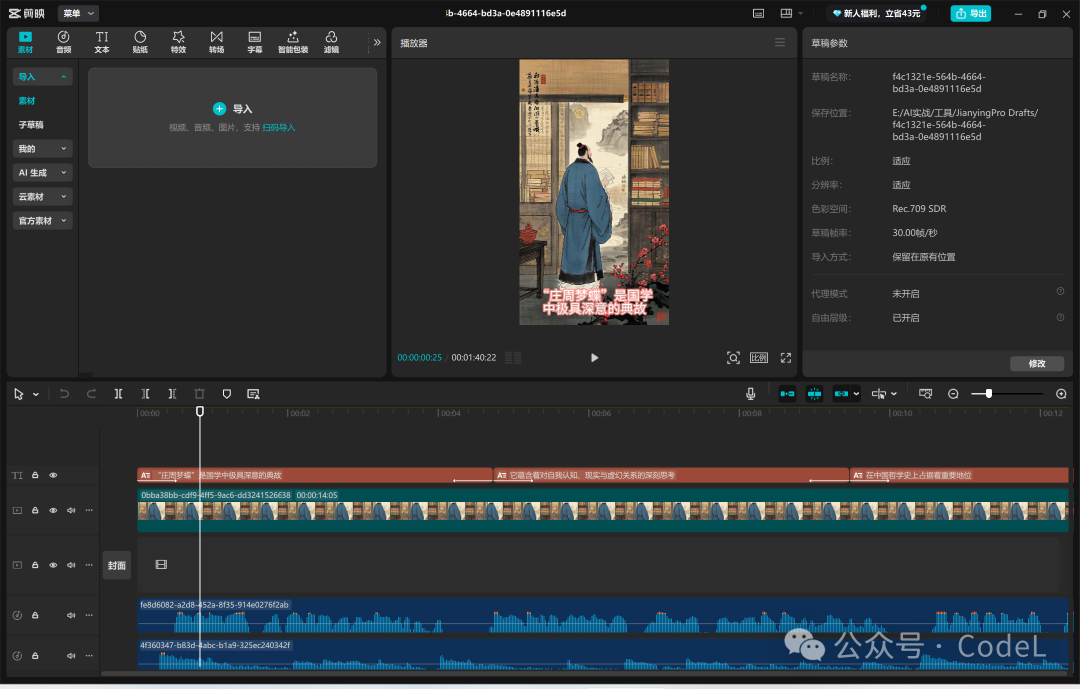1080x689 pixels.
Task: Click the timeline fit-to-window icon
Action: click(x=926, y=394)
